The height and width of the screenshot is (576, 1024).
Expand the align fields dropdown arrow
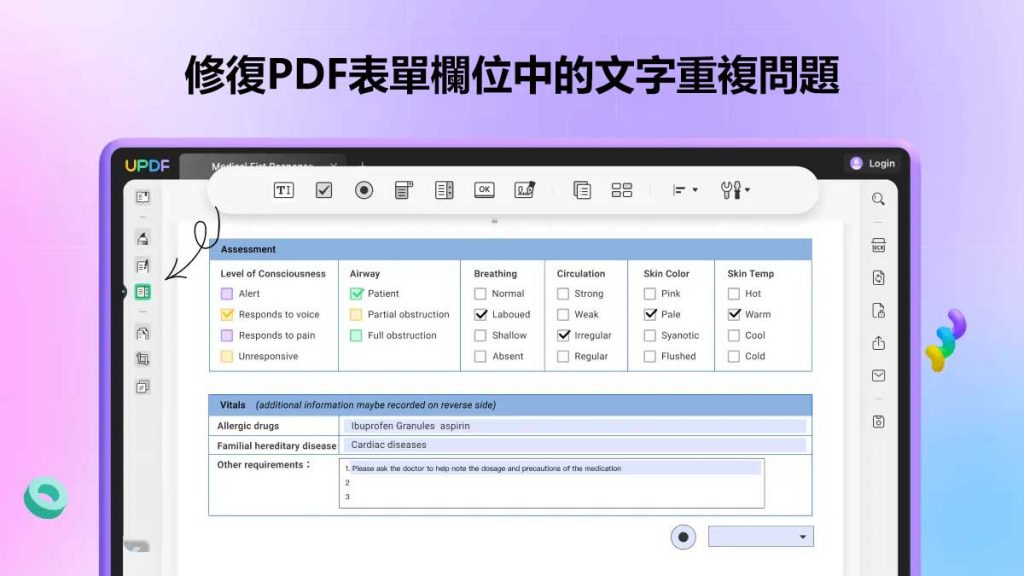[x=695, y=190]
